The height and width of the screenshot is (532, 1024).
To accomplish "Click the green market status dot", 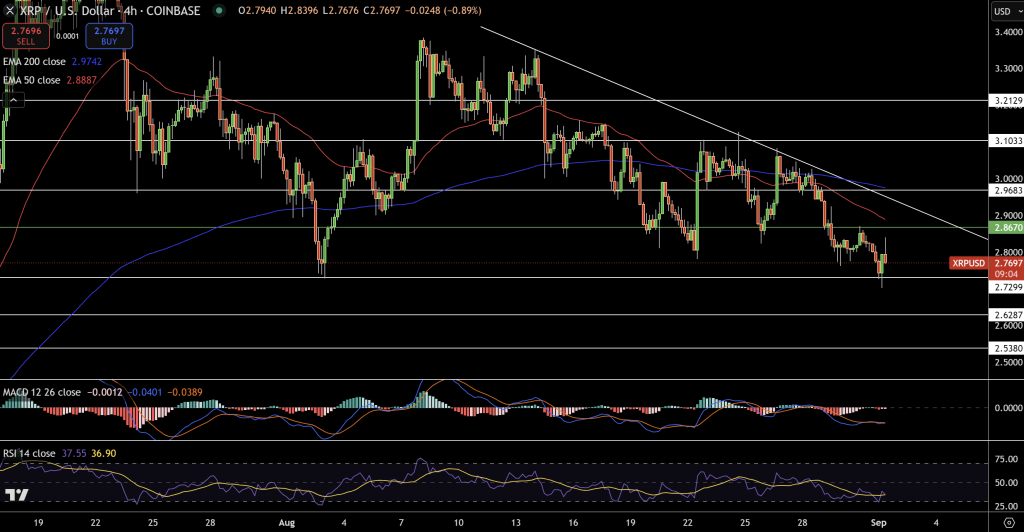I will click(x=219, y=10).
